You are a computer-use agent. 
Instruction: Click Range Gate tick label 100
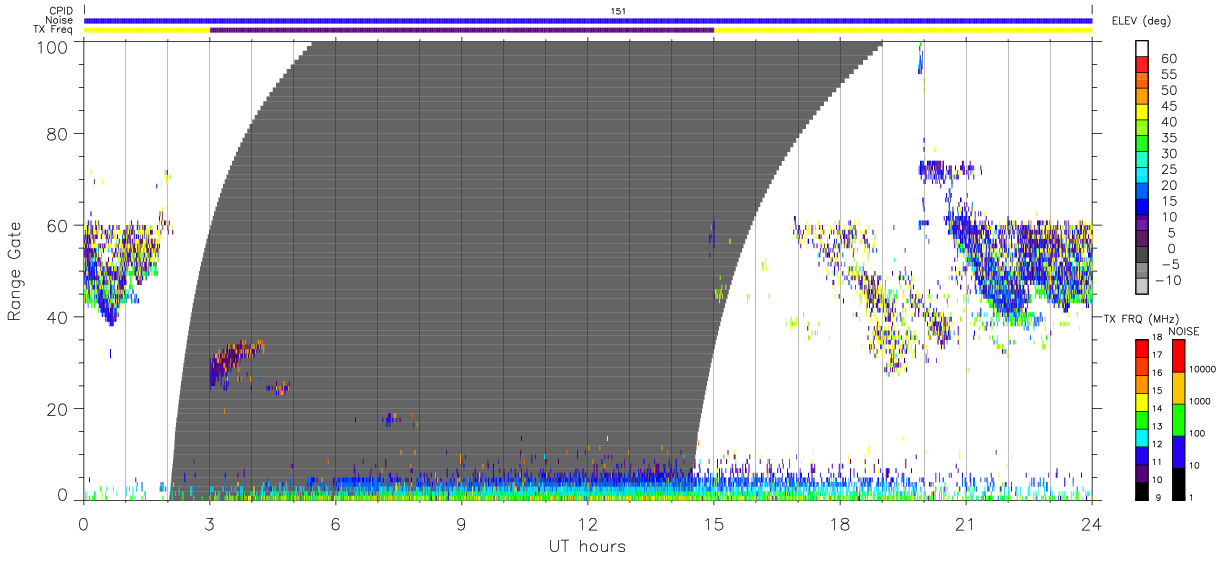52,46
